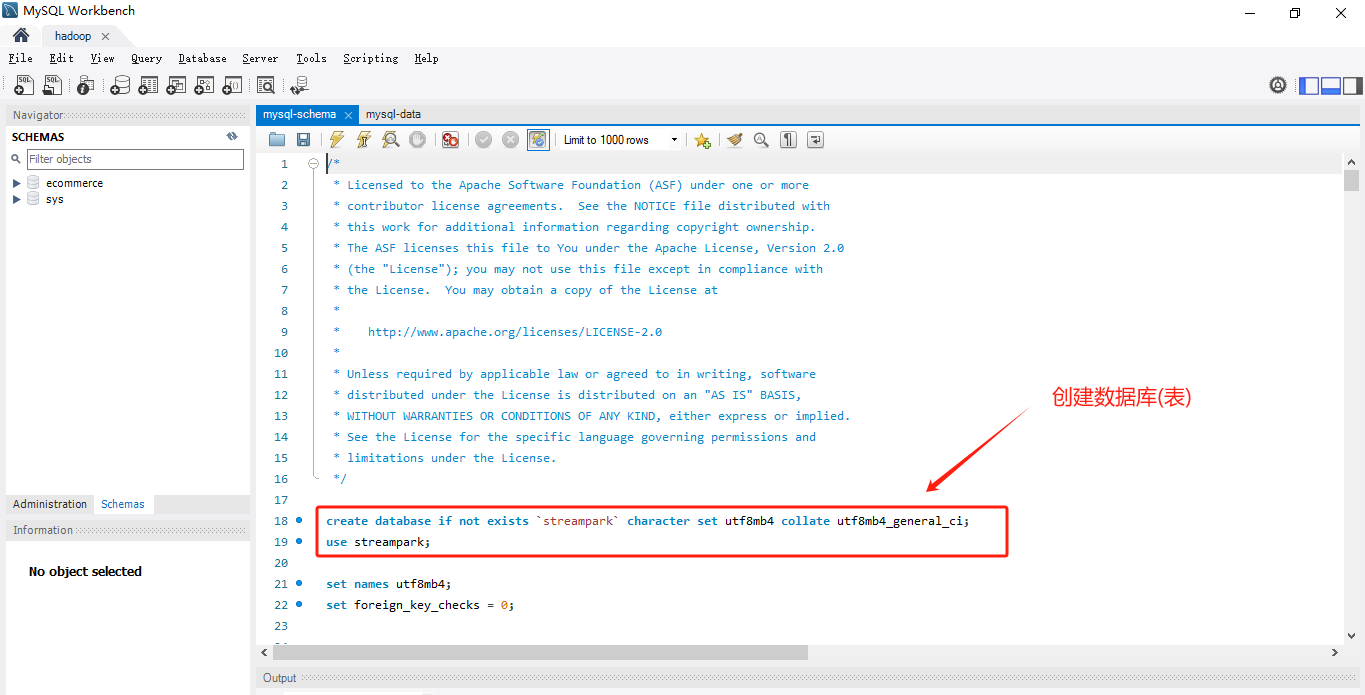
Task: Open script file in editor toolbar
Action: coord(277,140)
